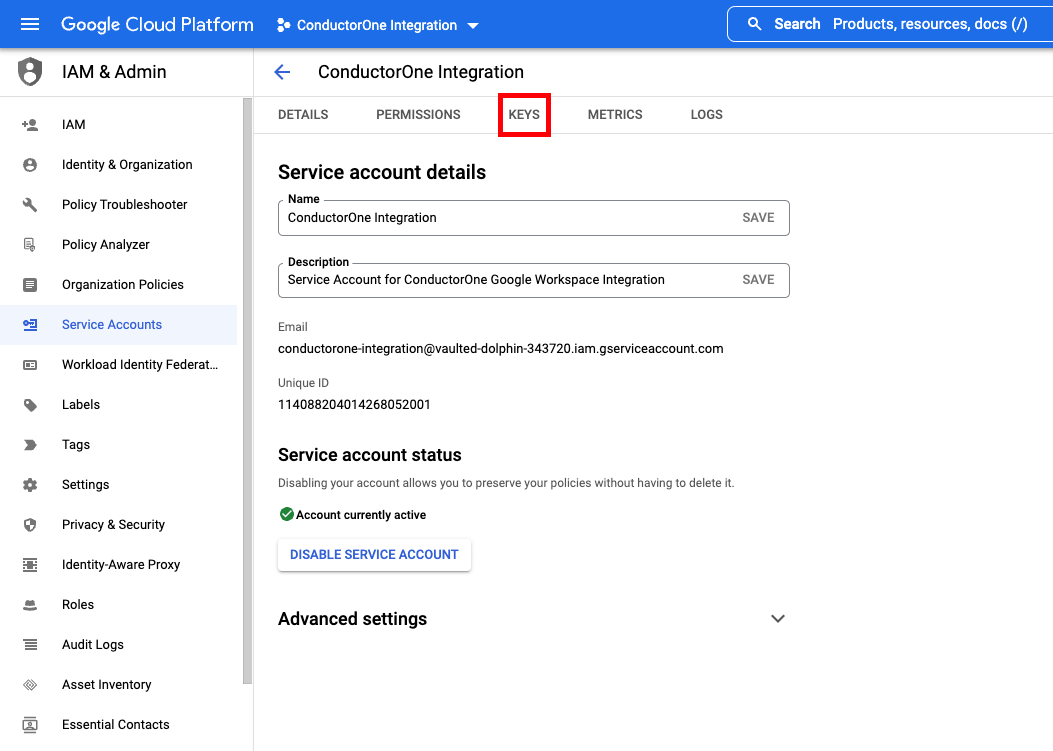Select Essential Contacts in the sidebar
The width and height of the screenshot is (1053, 751).
pos(114,724)
